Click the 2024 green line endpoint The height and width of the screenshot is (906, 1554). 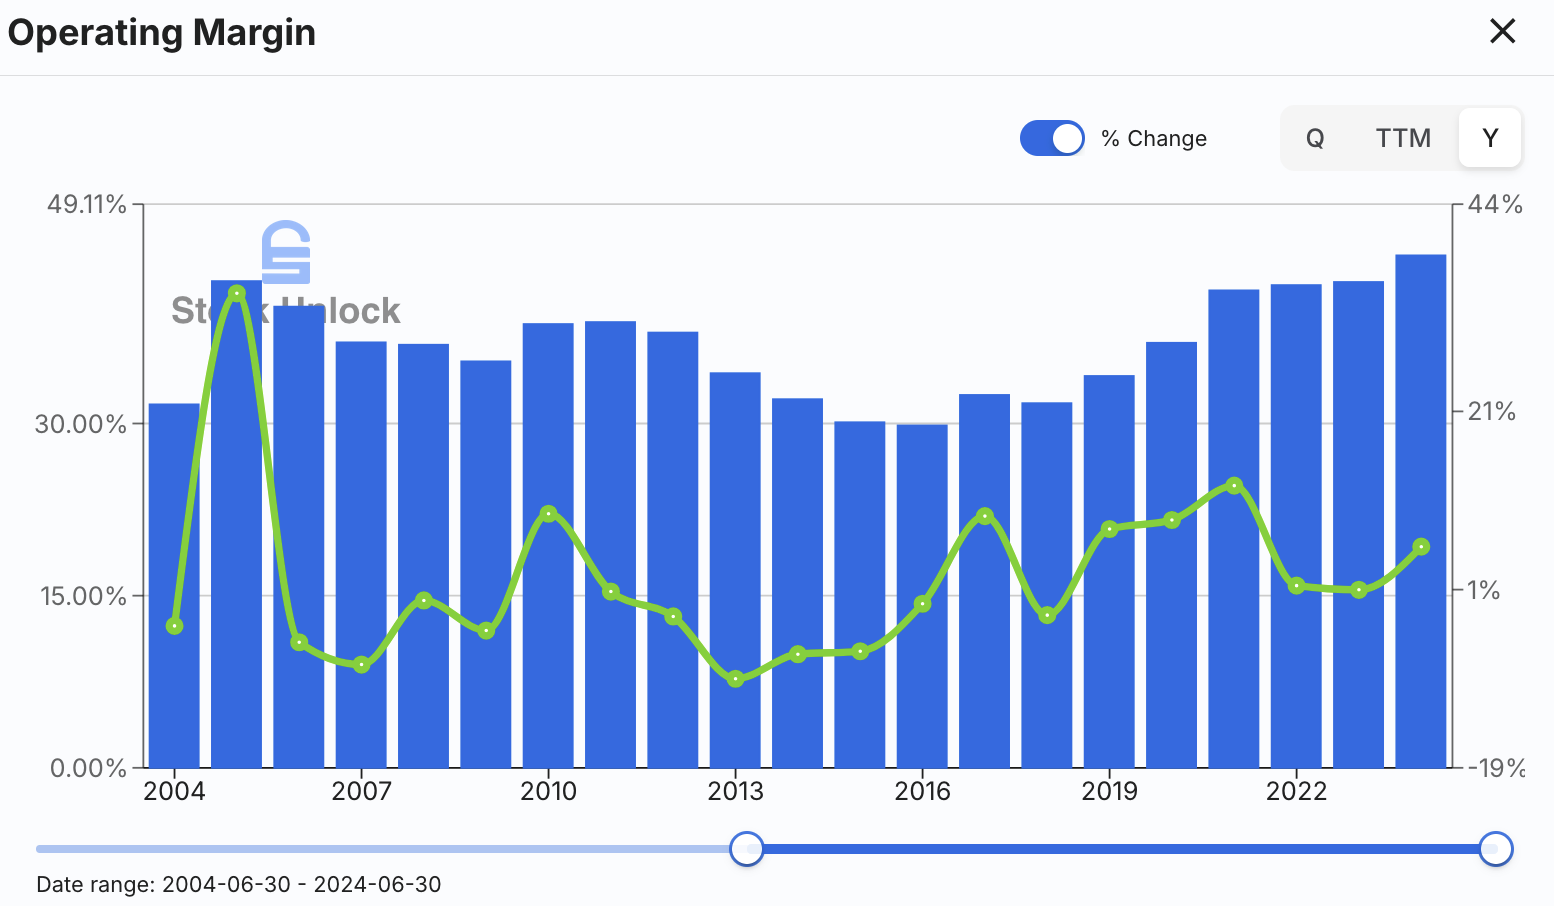click(x=1421, y=547)
